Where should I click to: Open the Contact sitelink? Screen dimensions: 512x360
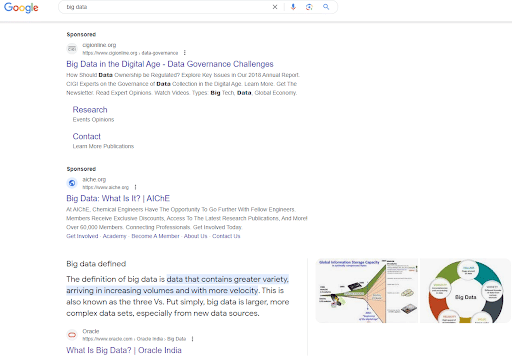tap(87, 136)
